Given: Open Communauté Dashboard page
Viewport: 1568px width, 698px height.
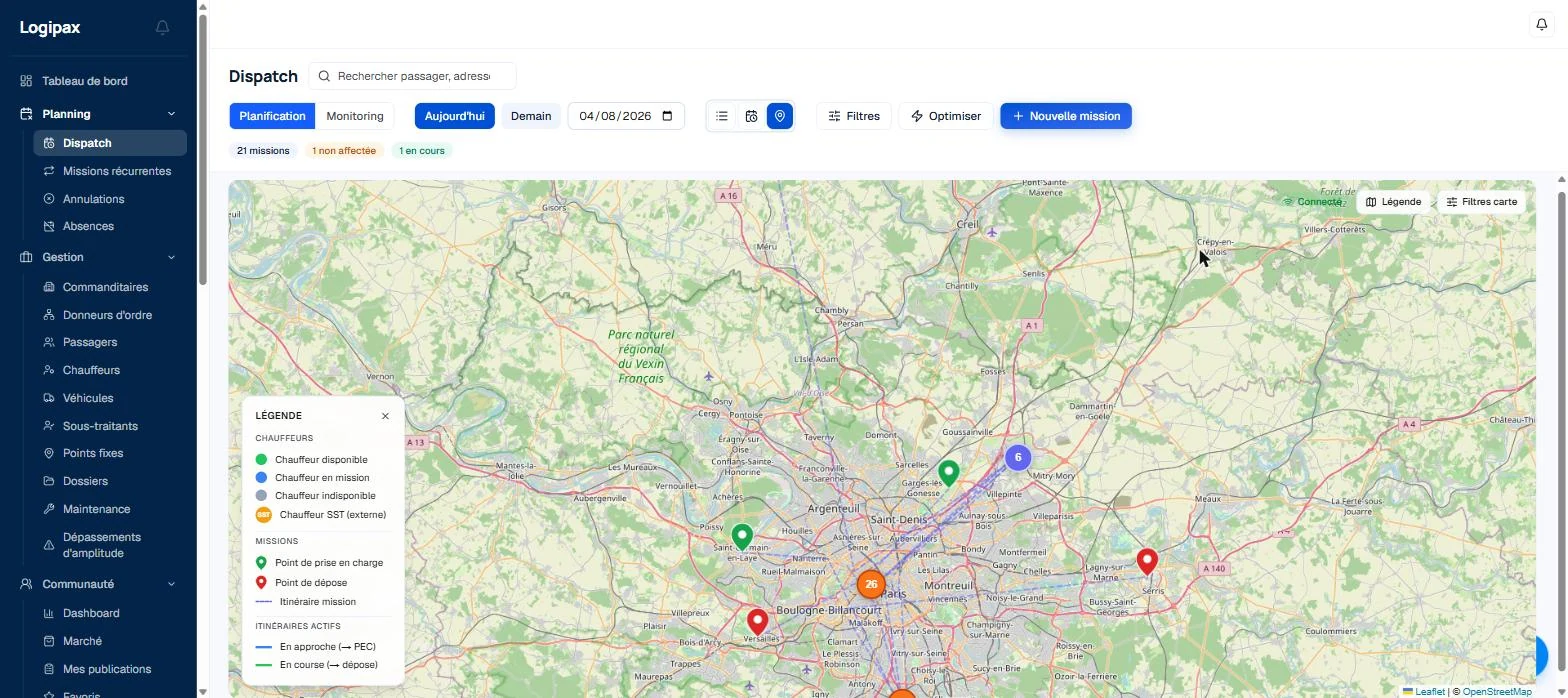Looking at the screenshot, I should point(110,613).
